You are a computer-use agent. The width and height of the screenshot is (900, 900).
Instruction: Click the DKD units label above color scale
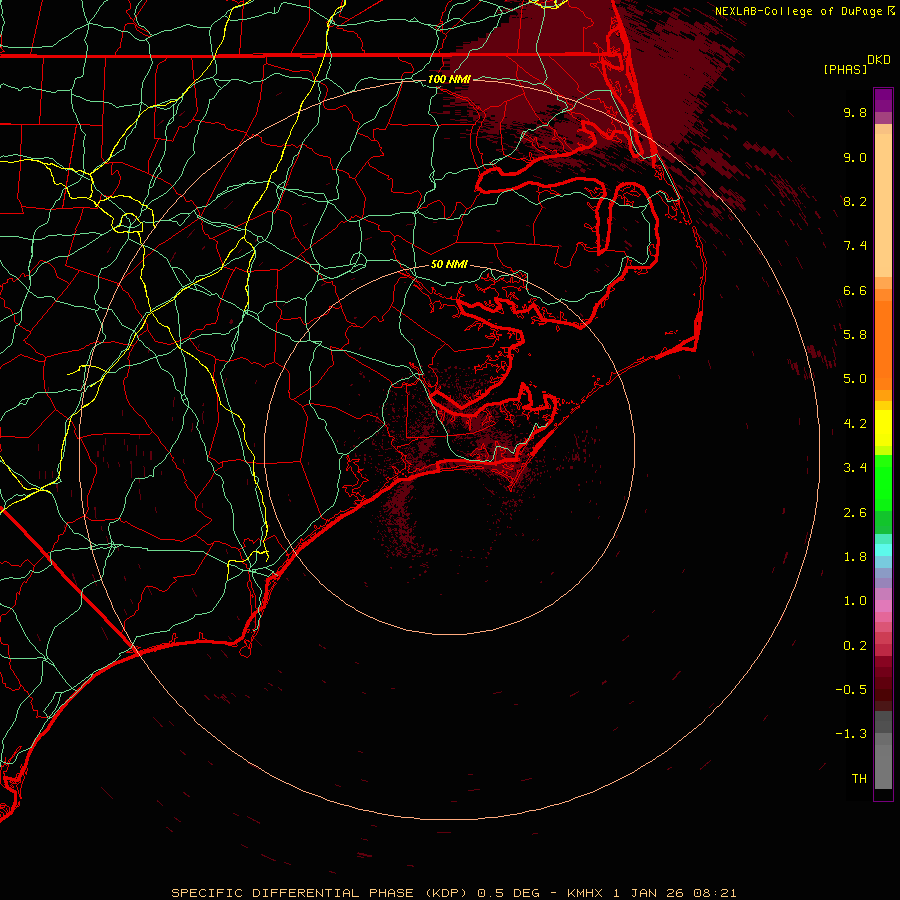click(x=879, y=60)
